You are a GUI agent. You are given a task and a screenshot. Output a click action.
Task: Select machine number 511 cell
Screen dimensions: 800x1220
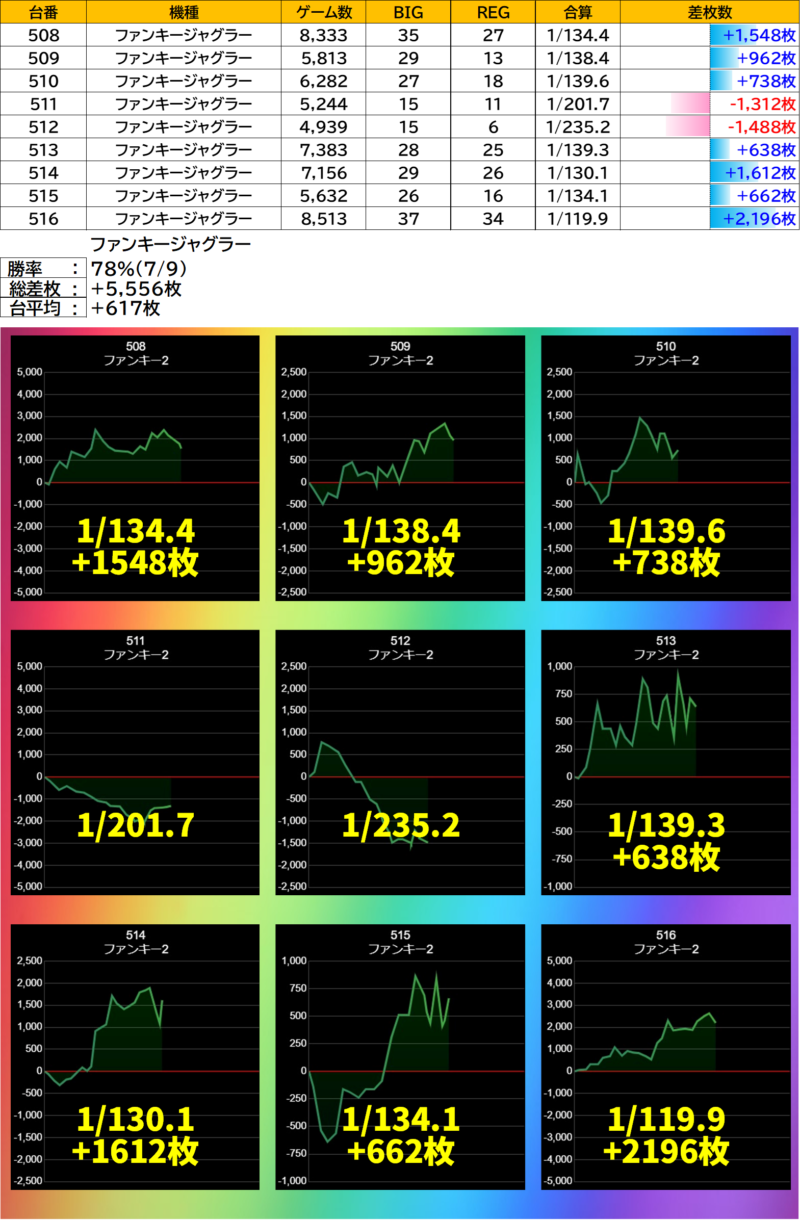tap(44, 104)
